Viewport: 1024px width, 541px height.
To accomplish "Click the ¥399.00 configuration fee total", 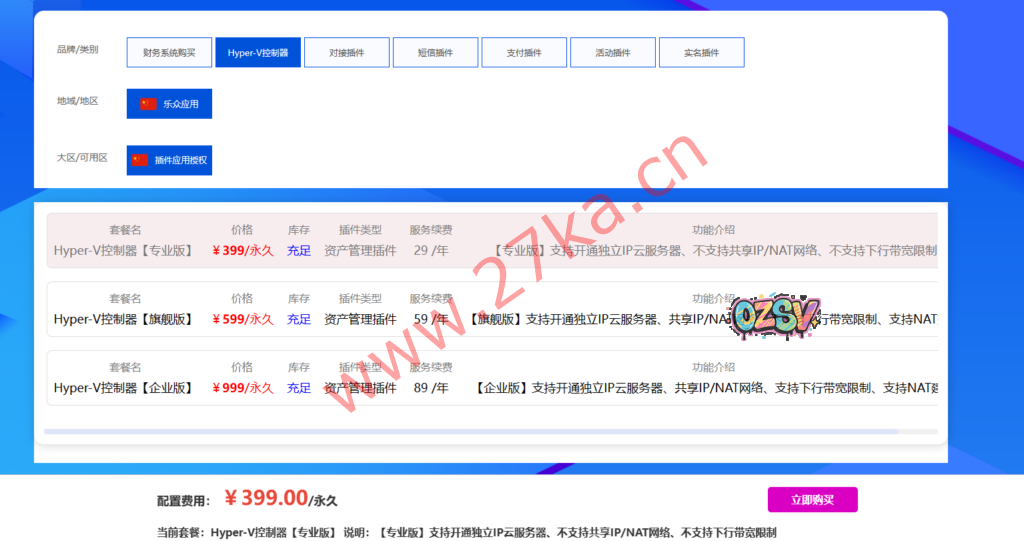I will (266, 498).
